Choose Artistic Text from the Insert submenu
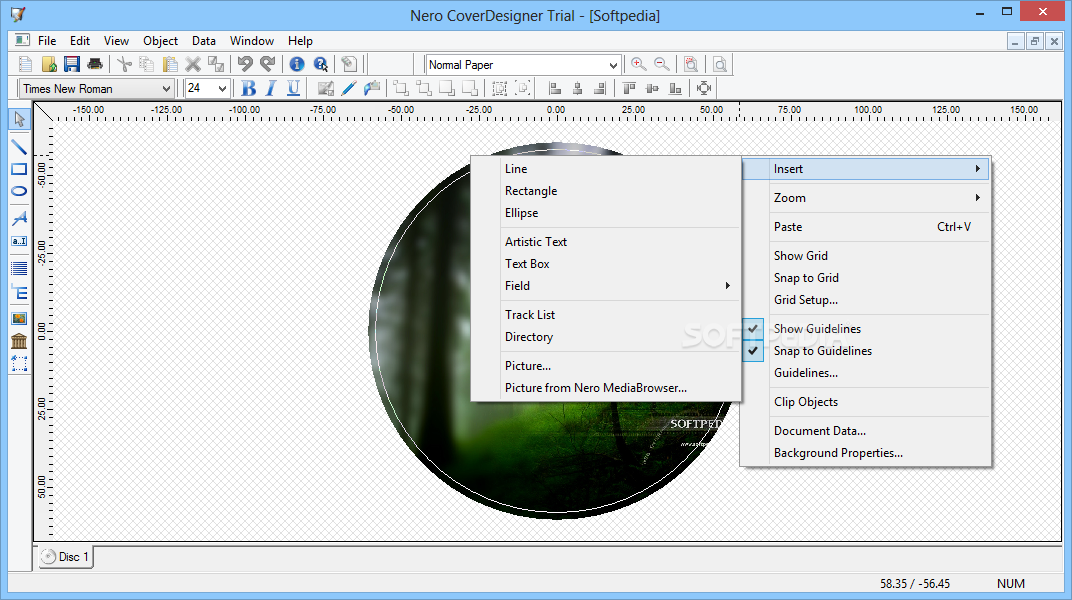The image size is (1072, 600). coord(606,242)
